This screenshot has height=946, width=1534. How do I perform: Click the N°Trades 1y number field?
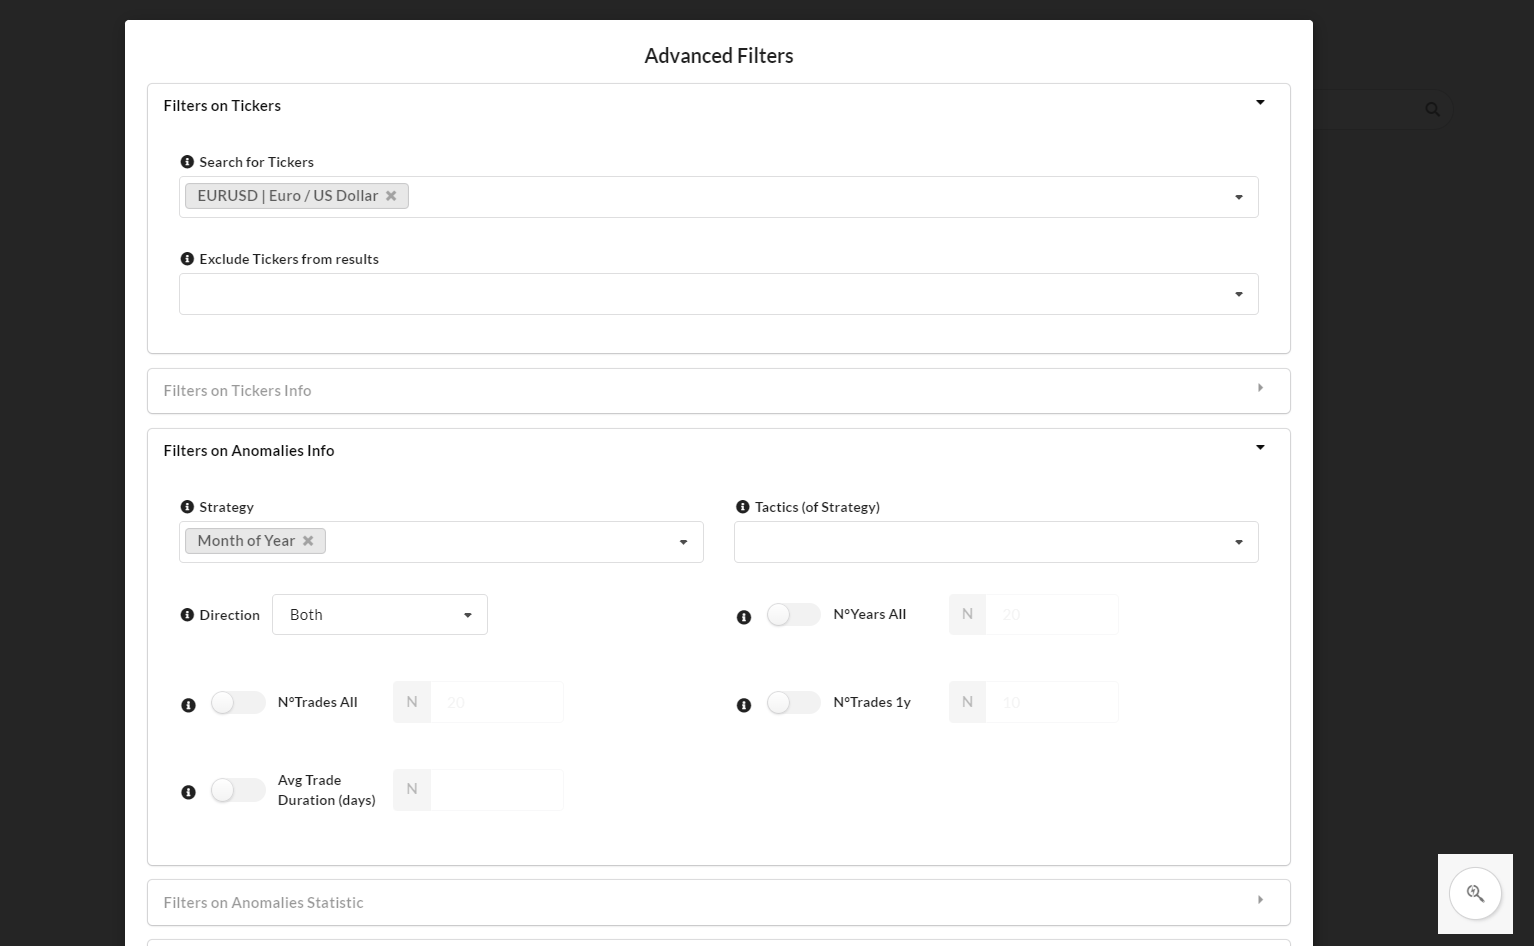tap(1052, 703)
